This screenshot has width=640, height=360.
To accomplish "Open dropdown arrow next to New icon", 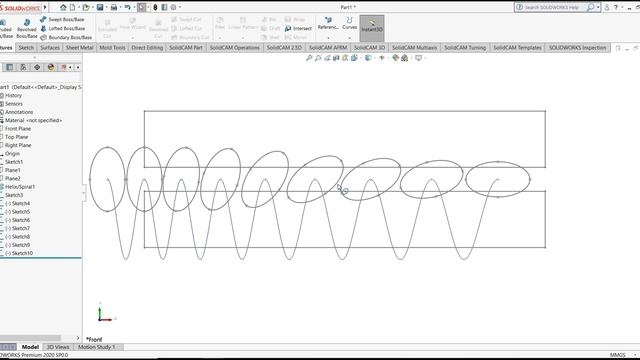I will click(x=78, y=7).
